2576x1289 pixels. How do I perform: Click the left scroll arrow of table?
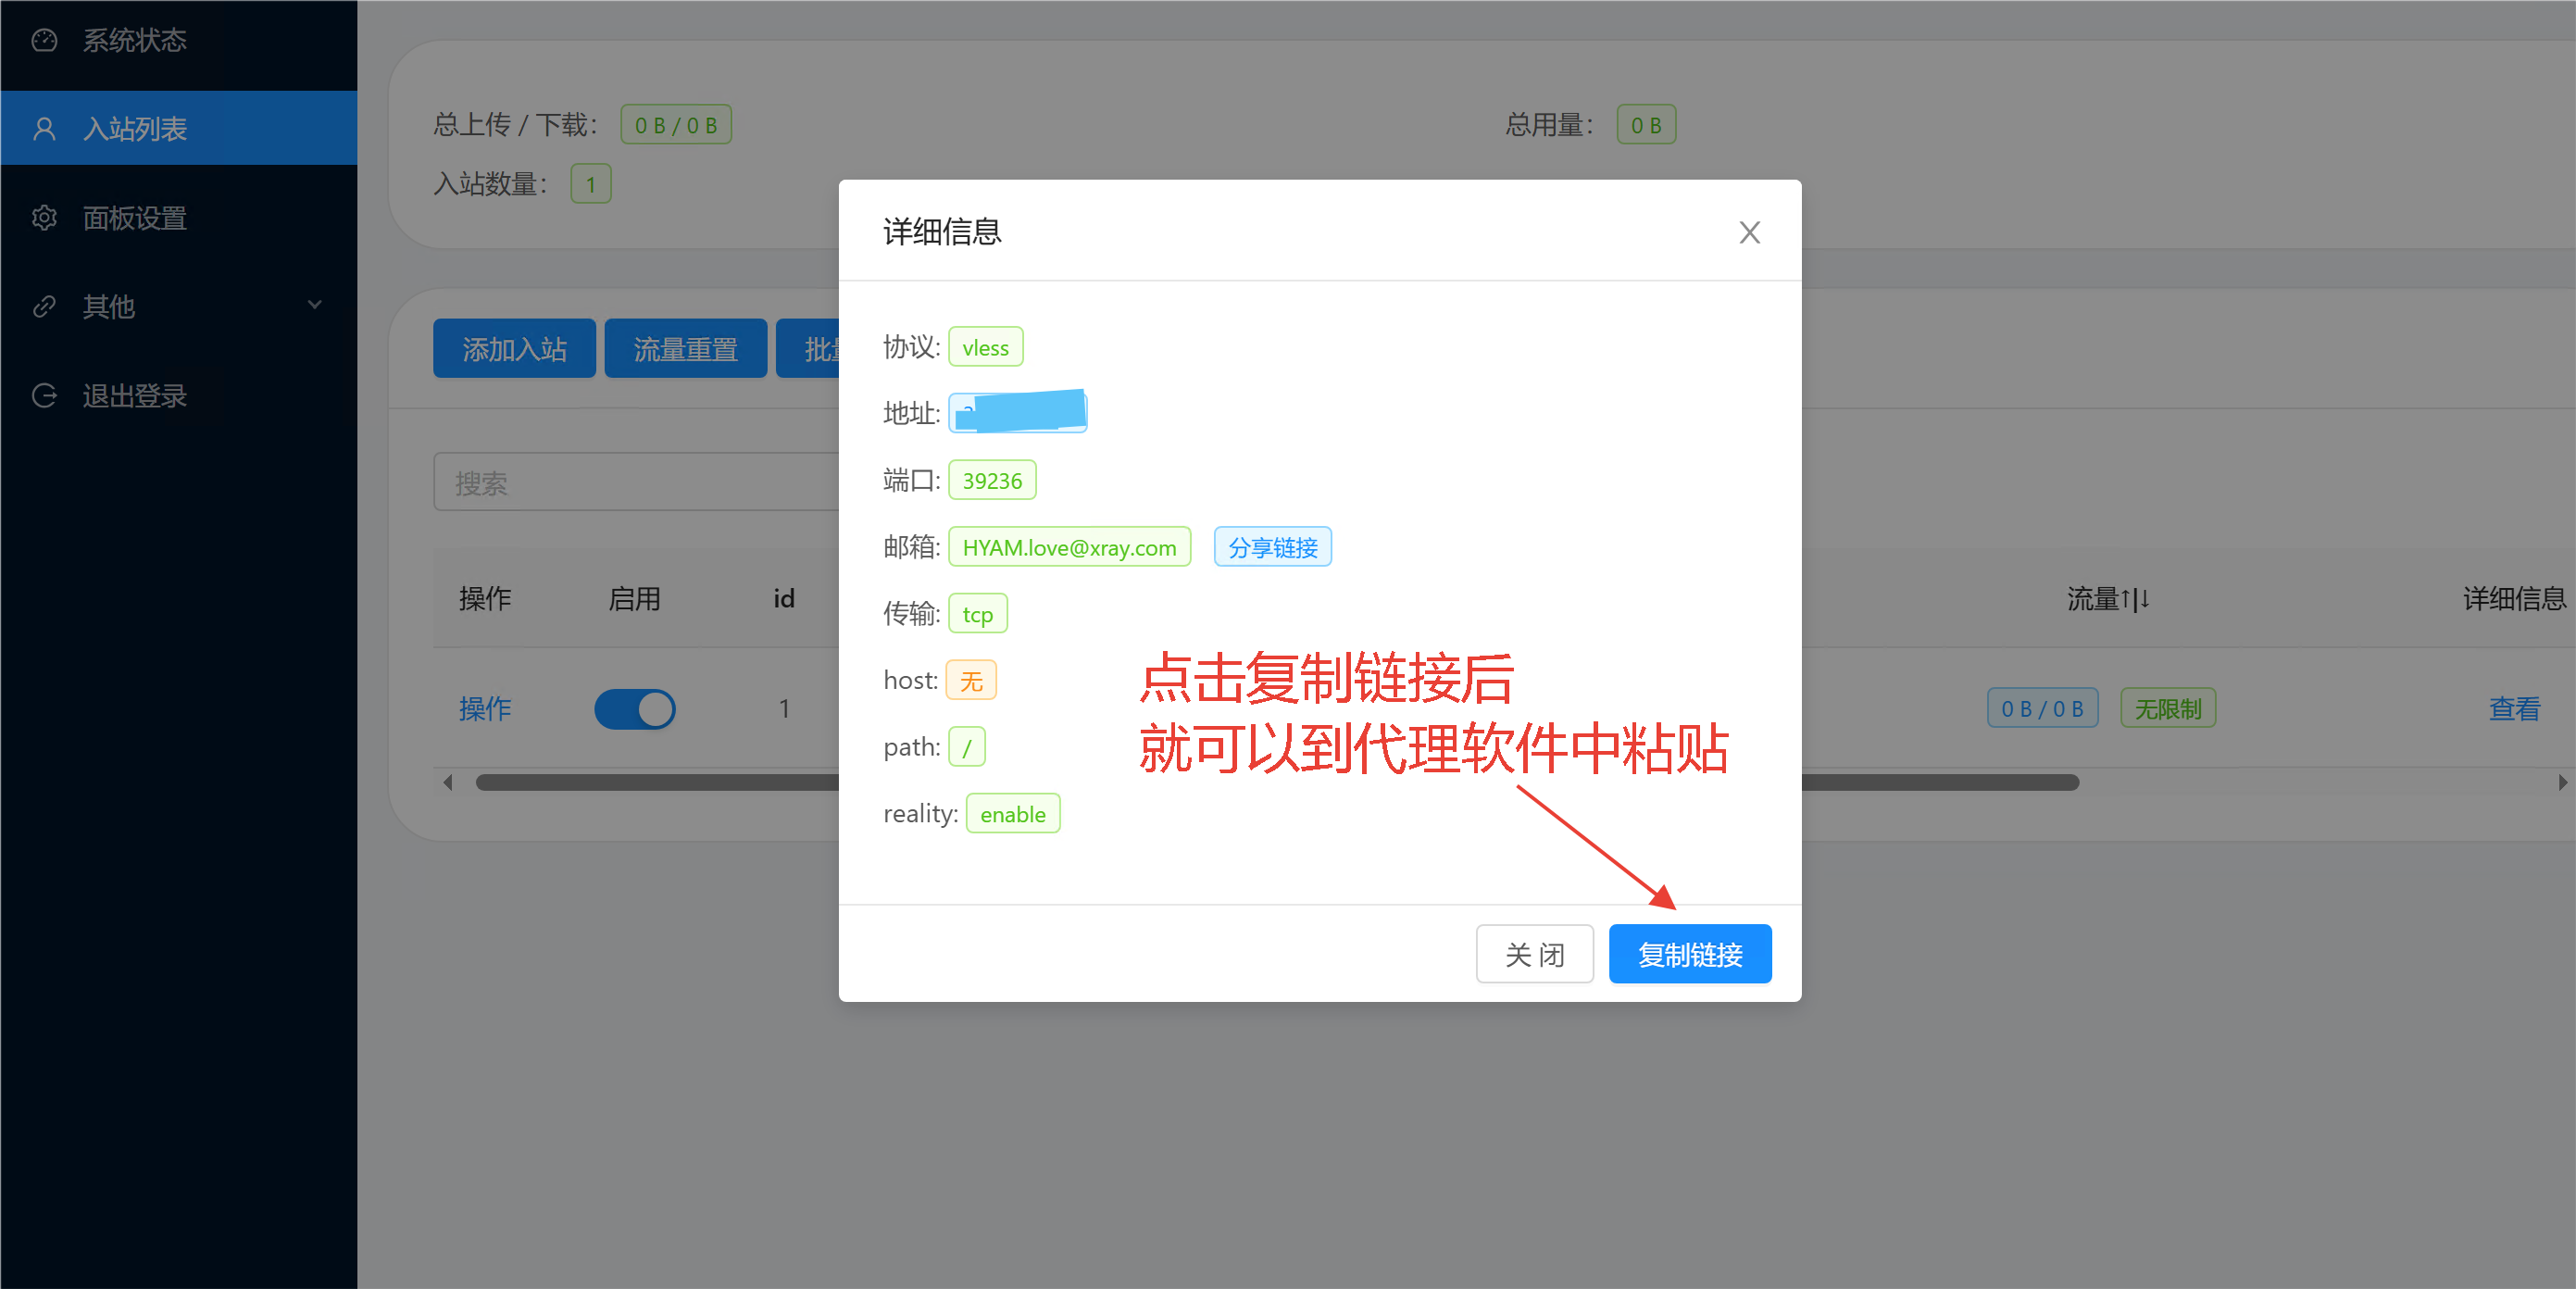click(448, 783)
